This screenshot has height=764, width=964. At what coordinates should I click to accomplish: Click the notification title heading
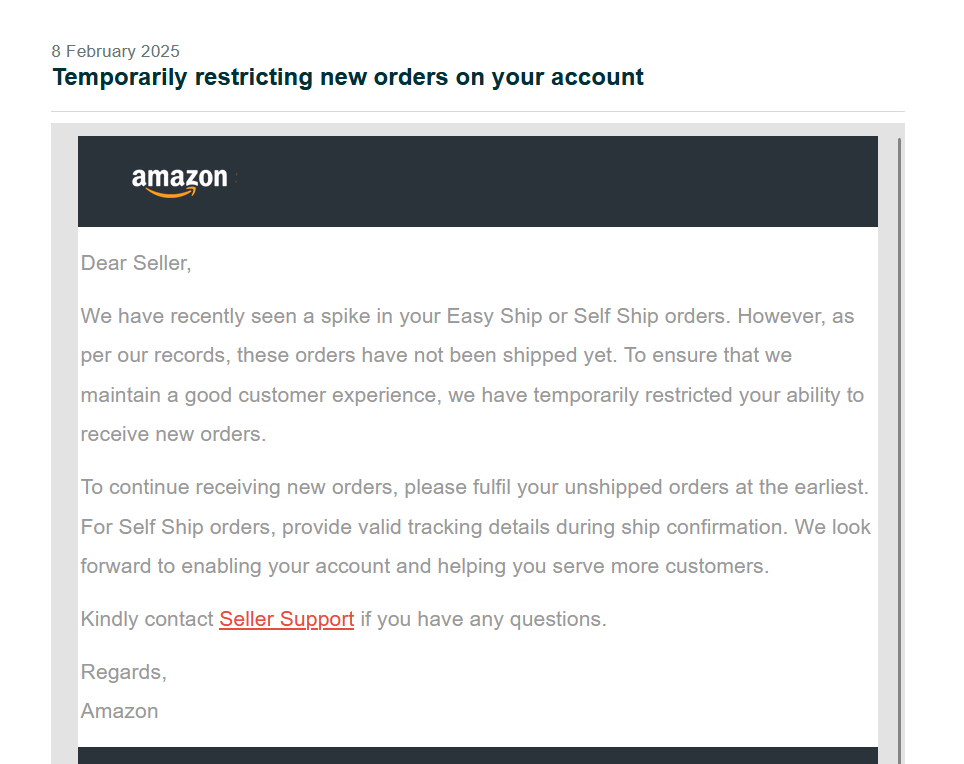coord(348,77)
